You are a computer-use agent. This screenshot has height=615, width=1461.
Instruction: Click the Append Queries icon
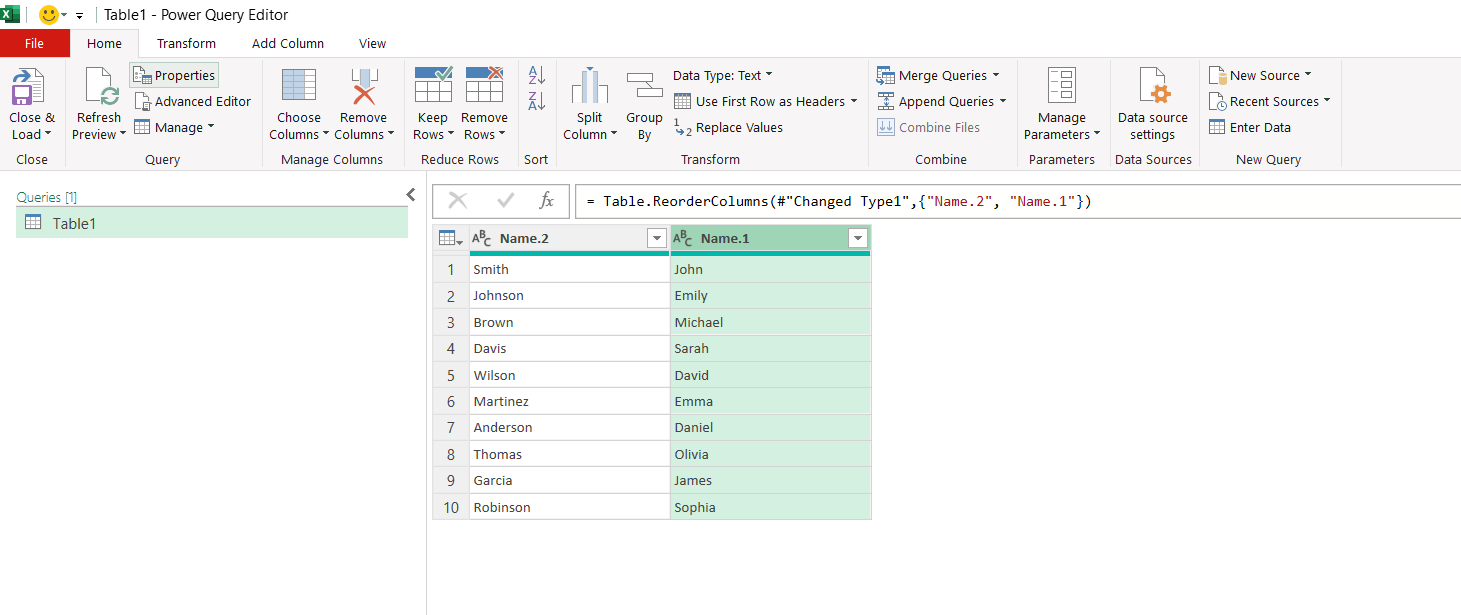point(885,101)
